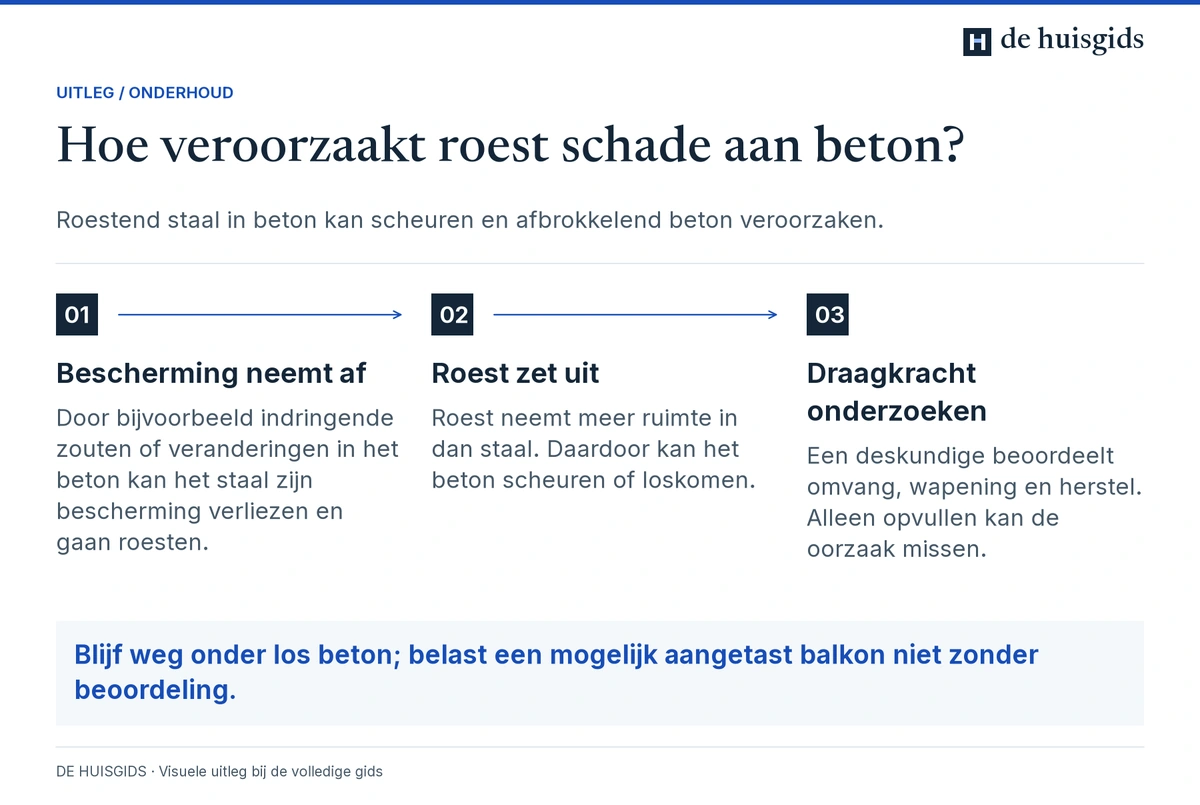This screenshot has width=1200, height=805.
Task: Click the footer 'DE HUISGIDS · Visuele uitleg' text
Action: pyautogui.click(x=219, y=772)
